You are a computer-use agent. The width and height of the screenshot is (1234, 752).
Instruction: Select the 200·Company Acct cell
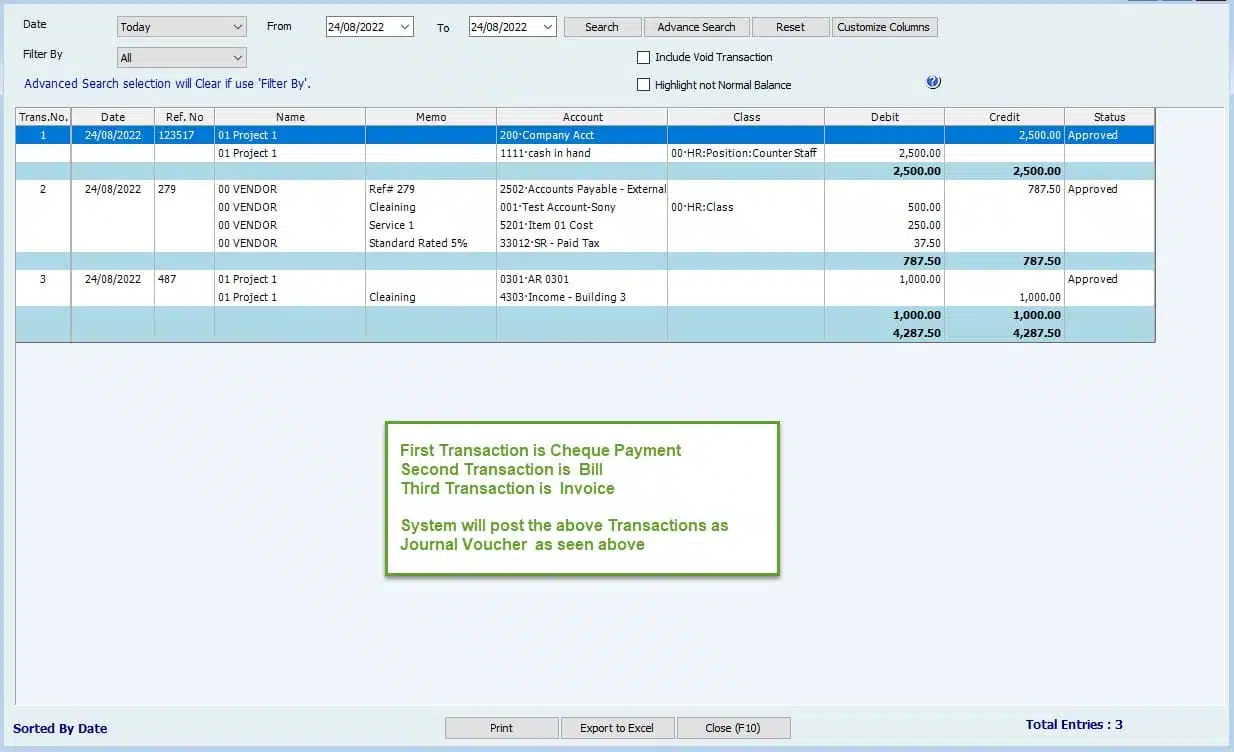pos(582,135)
